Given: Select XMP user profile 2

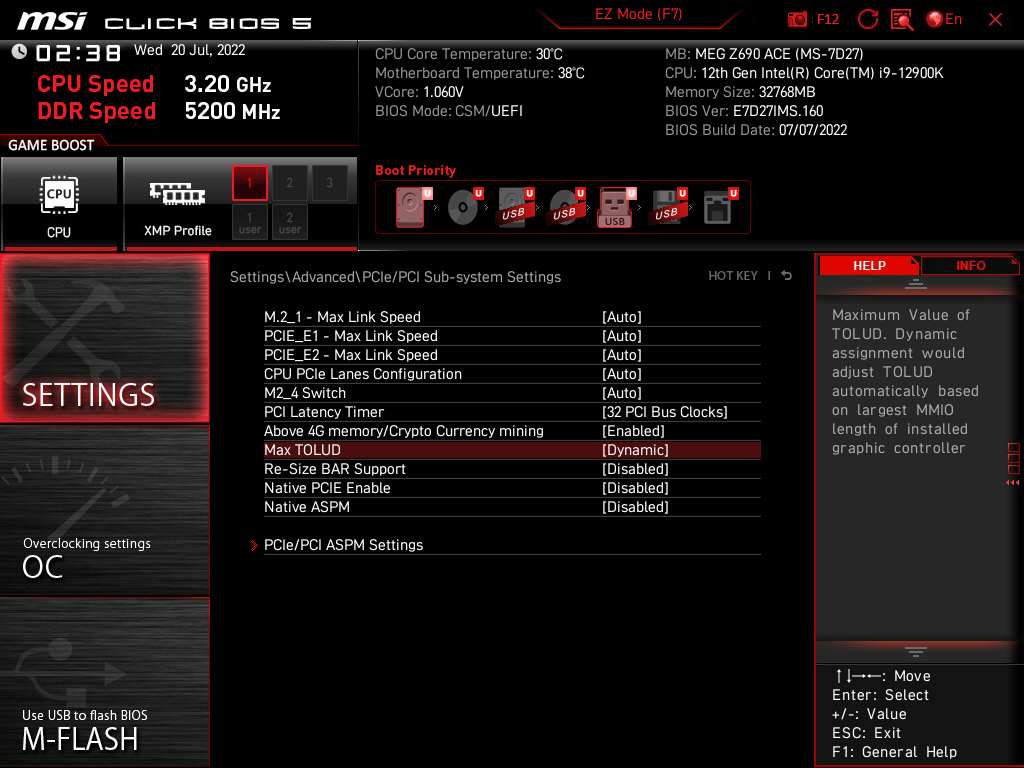Looking at the screenshot, I should pos(289,222).
